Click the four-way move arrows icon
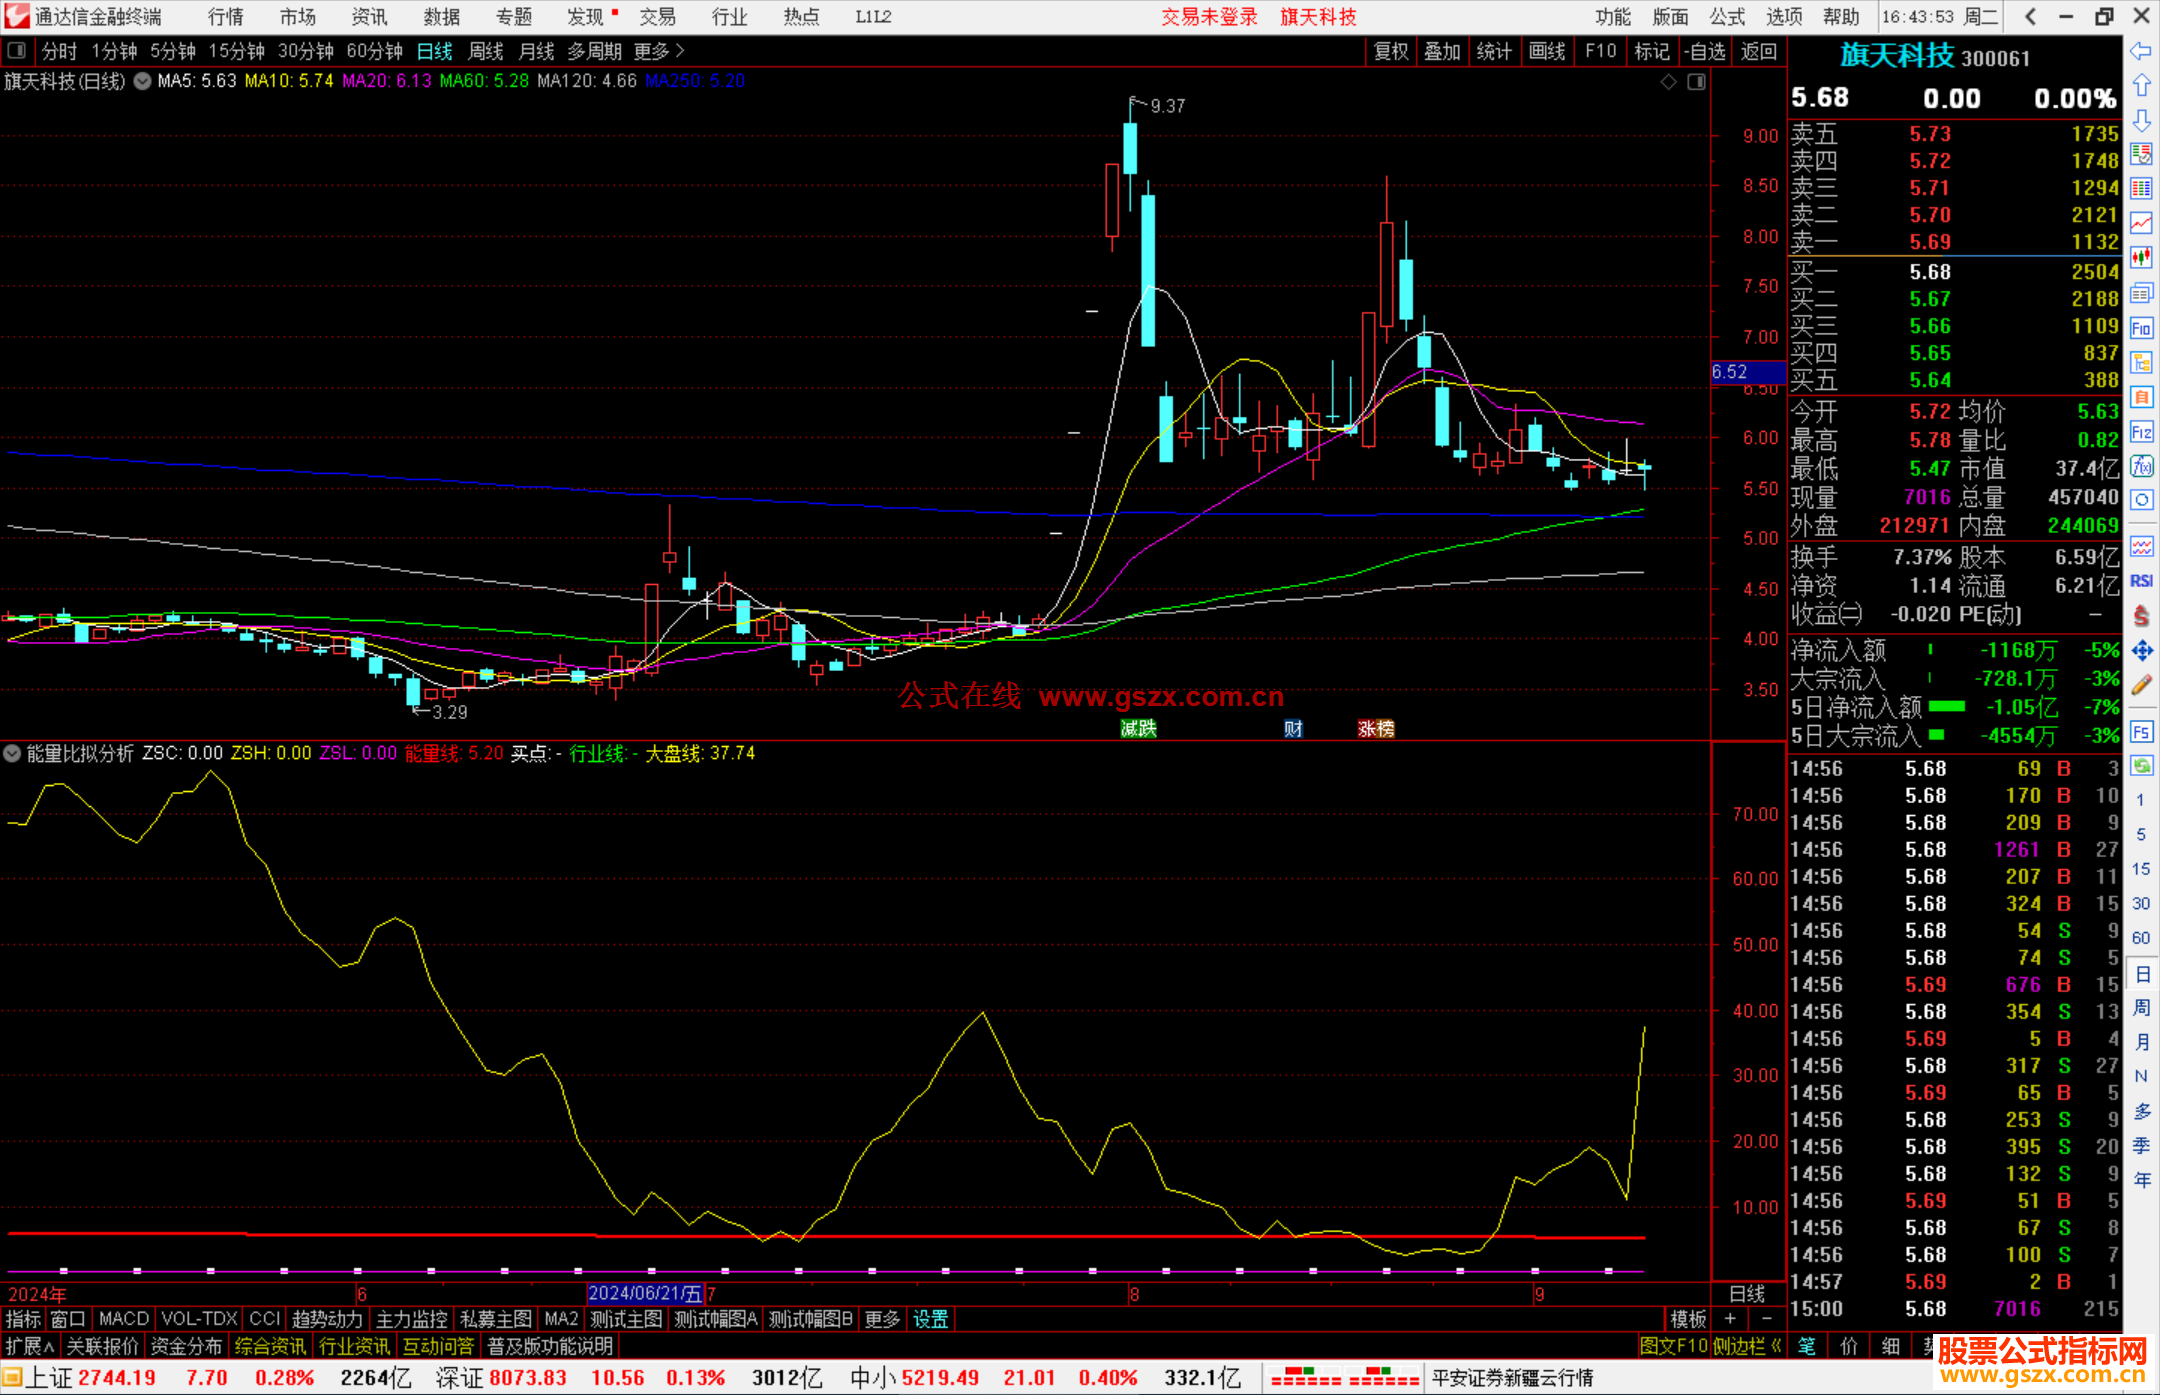The image size is (2160, 1395). click(x=2141, y=651)
